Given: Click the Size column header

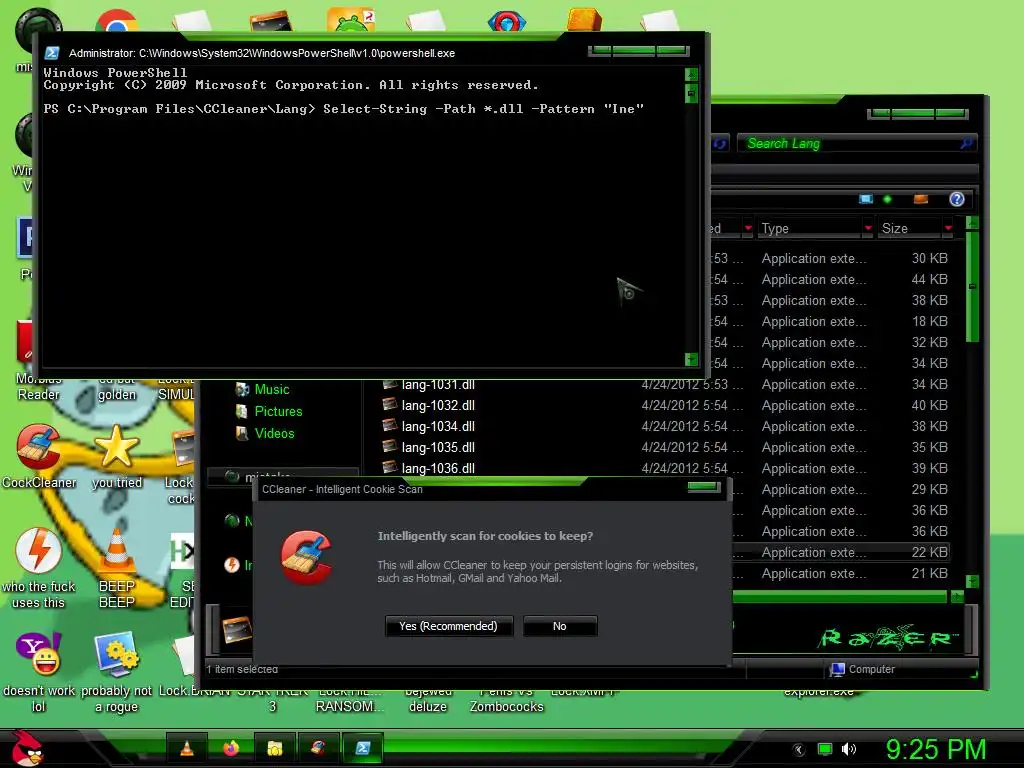Looking at the screenshot, I should 910,228.
